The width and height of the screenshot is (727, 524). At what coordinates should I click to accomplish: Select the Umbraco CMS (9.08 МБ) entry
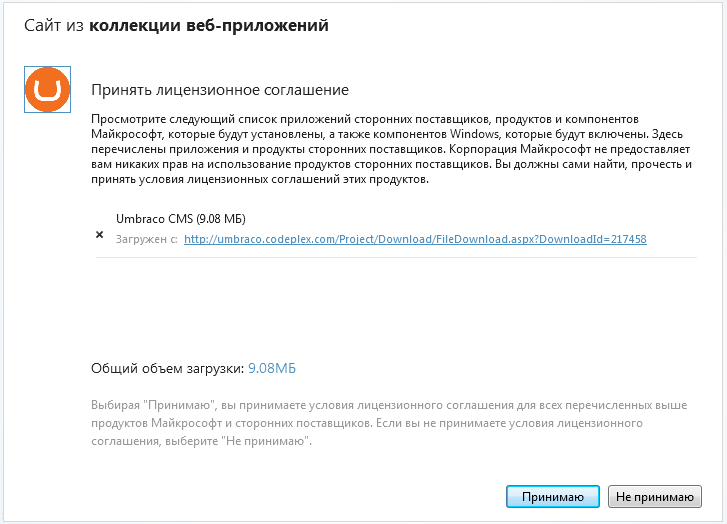pos(181,218)
